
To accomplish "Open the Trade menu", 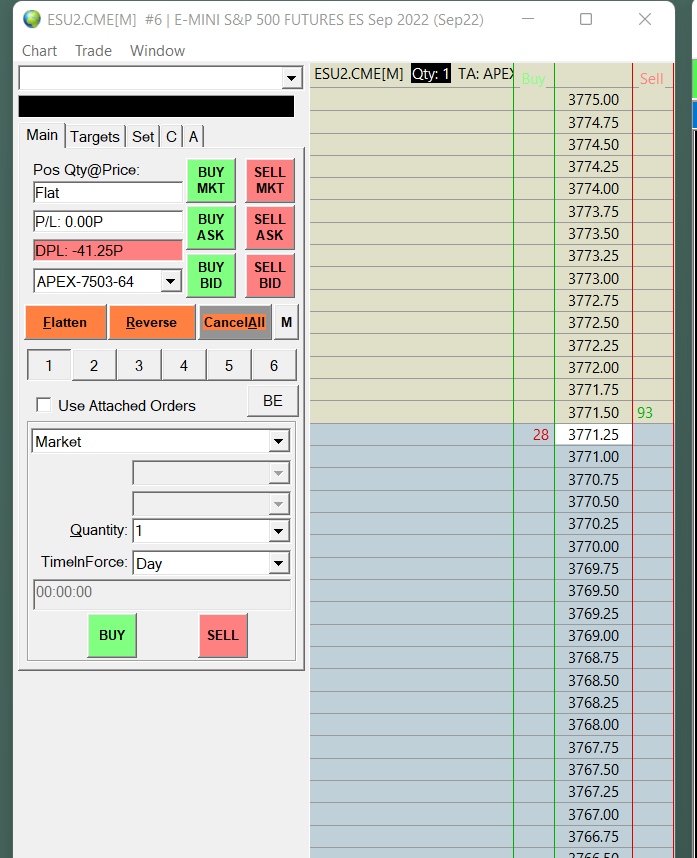I will 94,51.
